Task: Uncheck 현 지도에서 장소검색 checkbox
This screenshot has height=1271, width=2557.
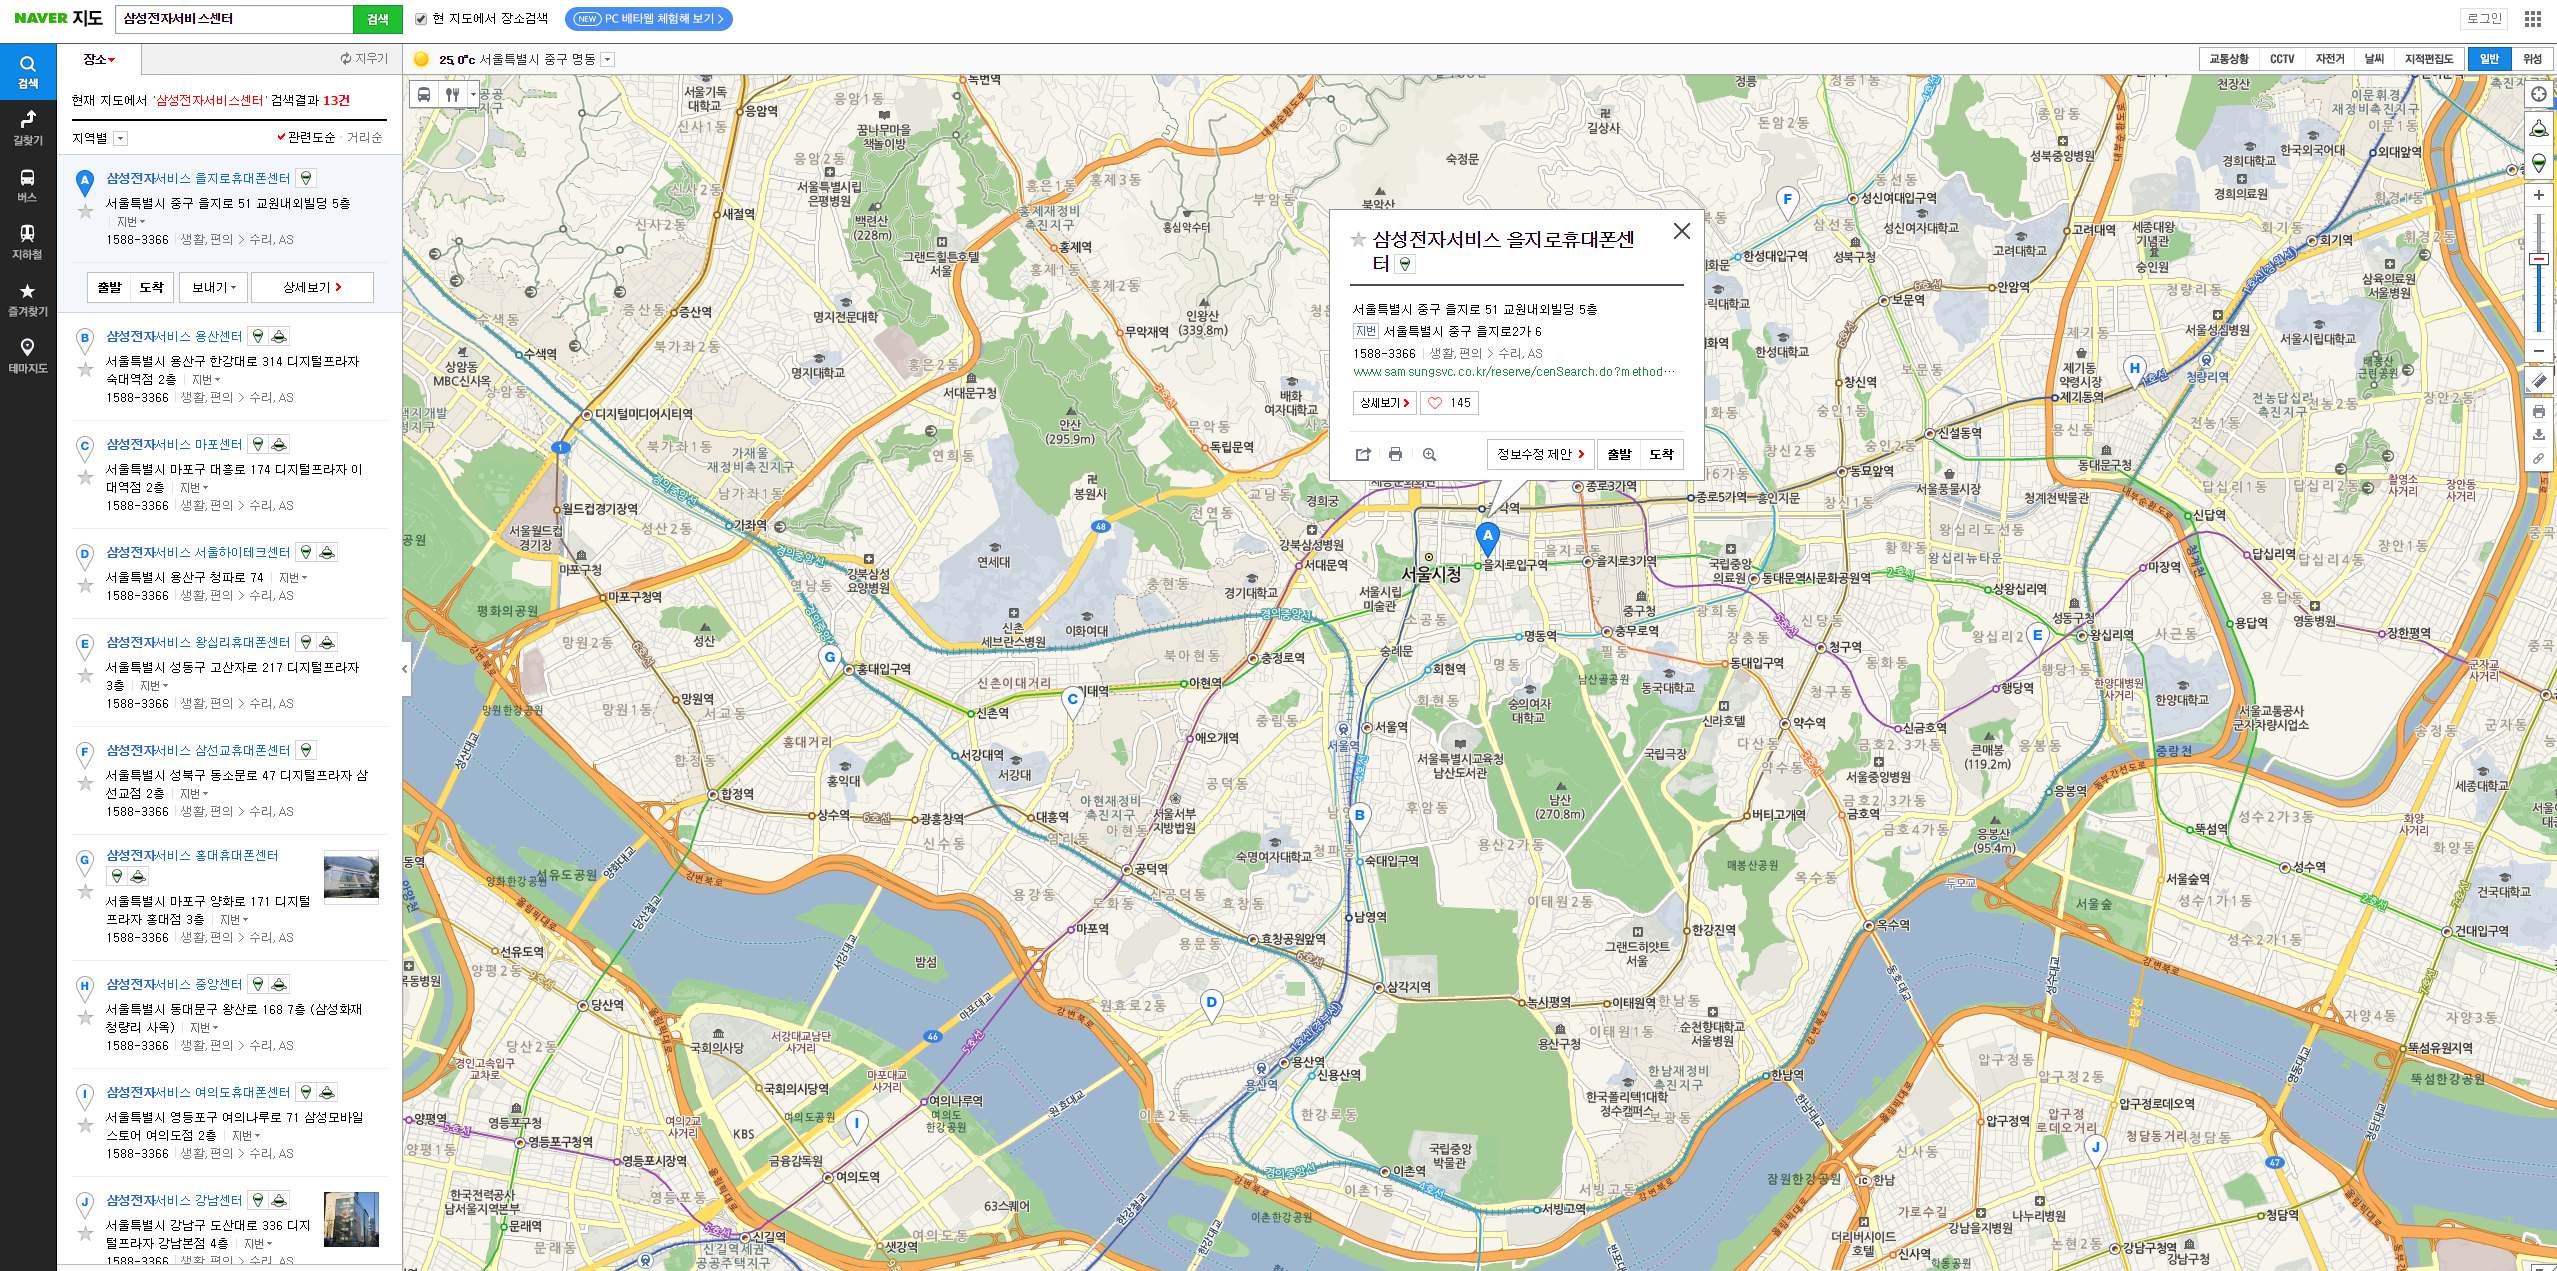Action: (x=421, y=19)
